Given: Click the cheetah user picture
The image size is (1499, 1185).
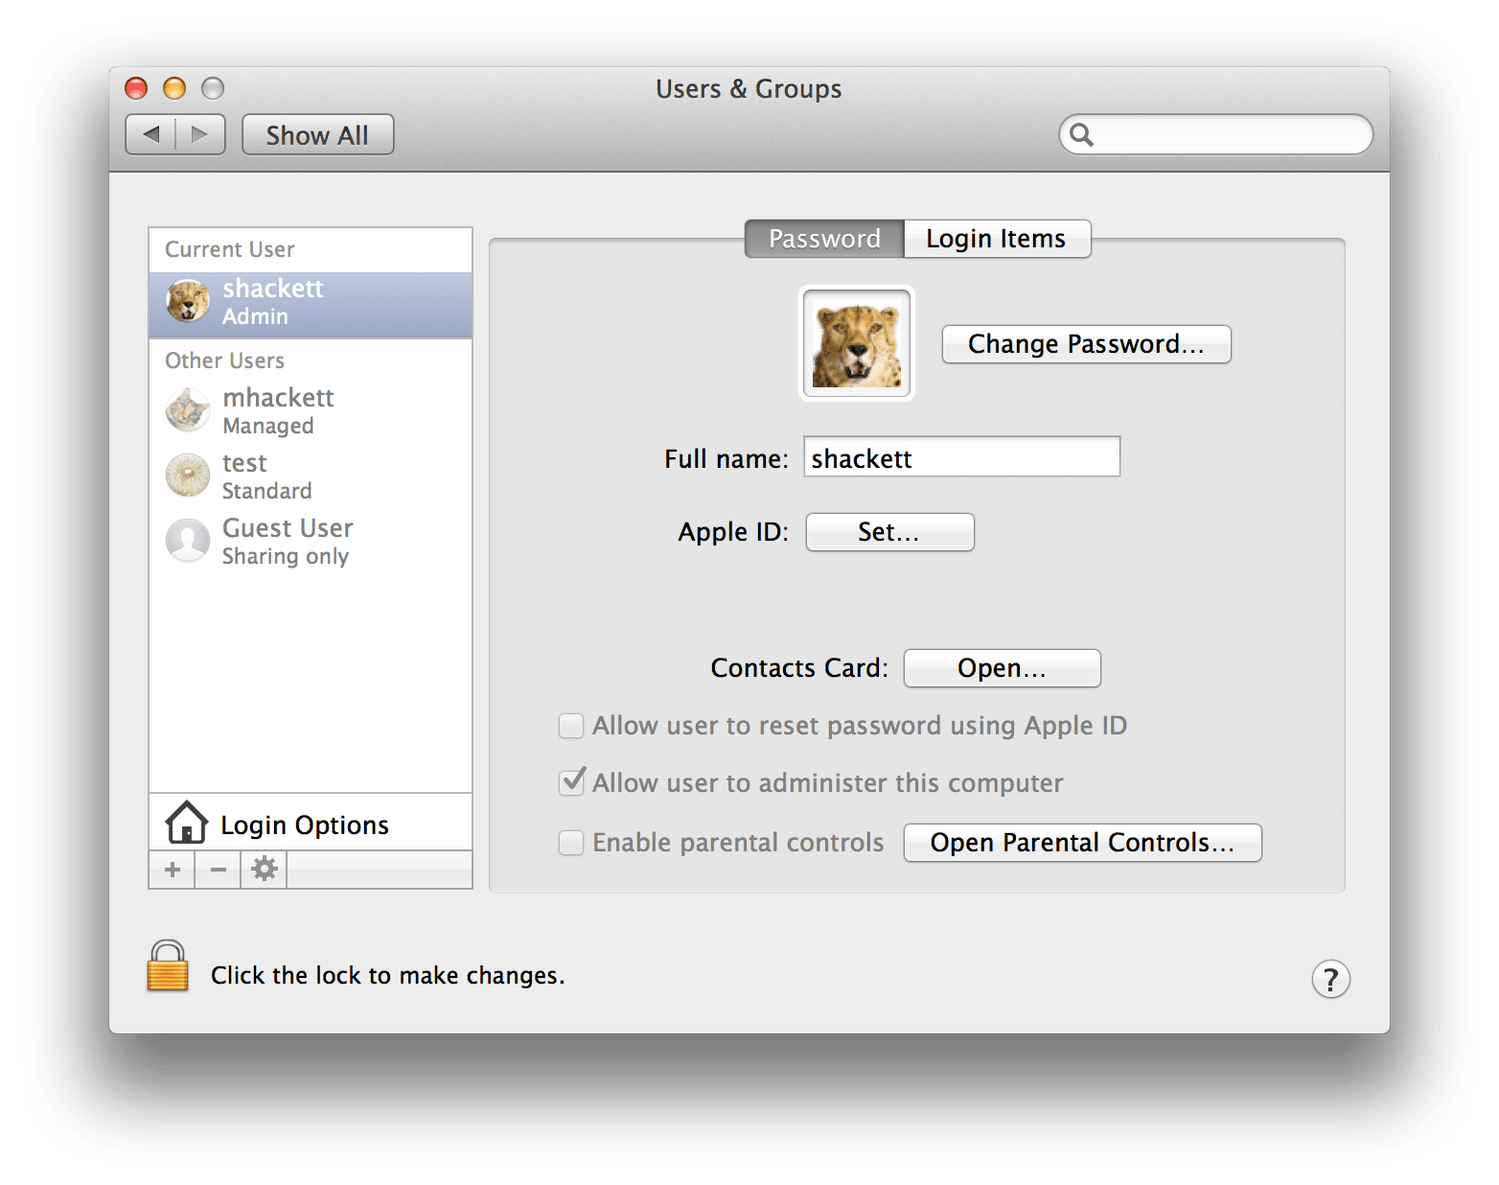Looking at the screenshot, I should point(857,344).
